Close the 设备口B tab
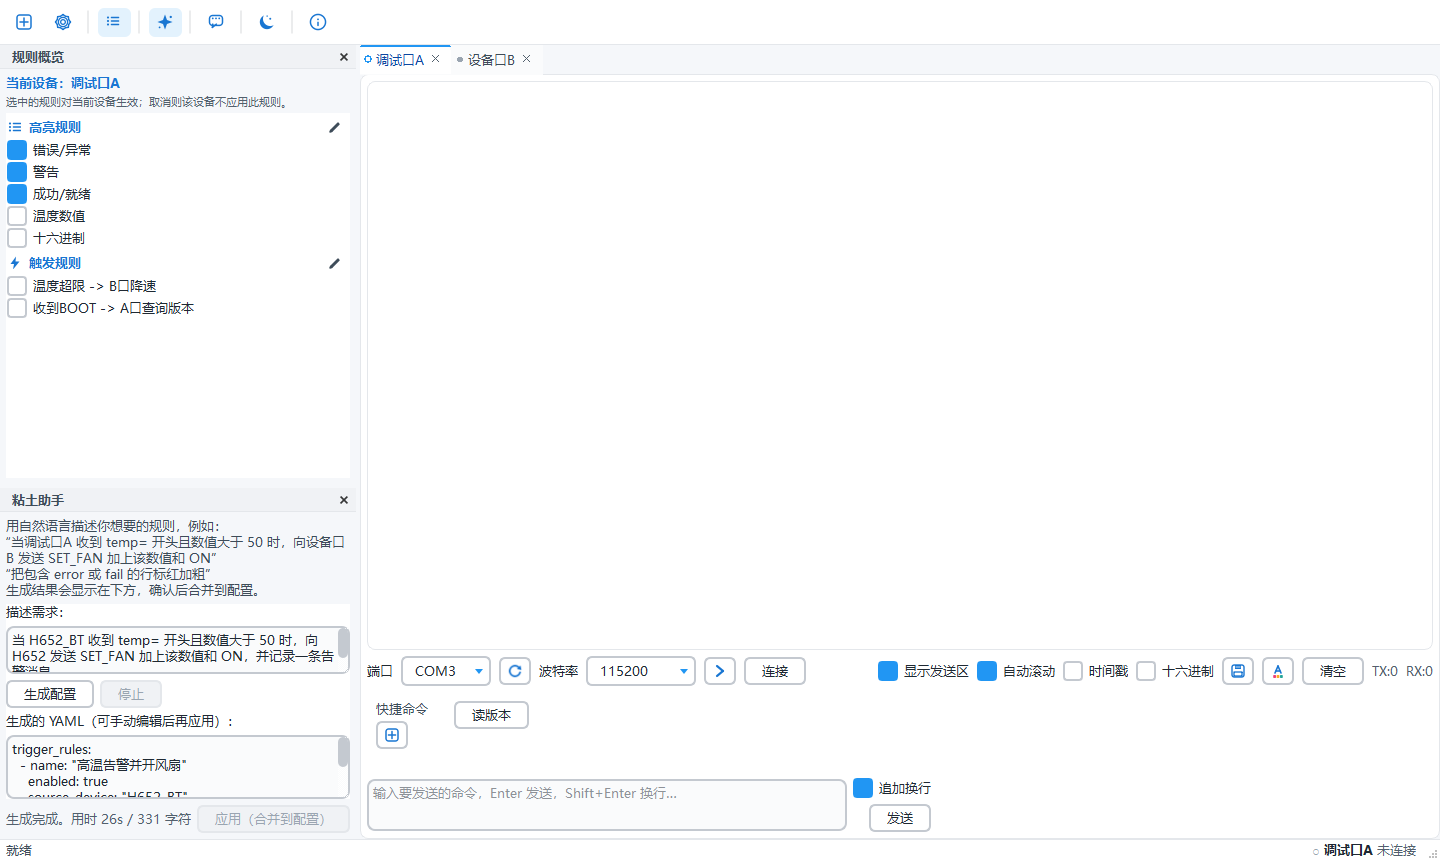The image size is (1440, 860). click(x=526, y=59)
